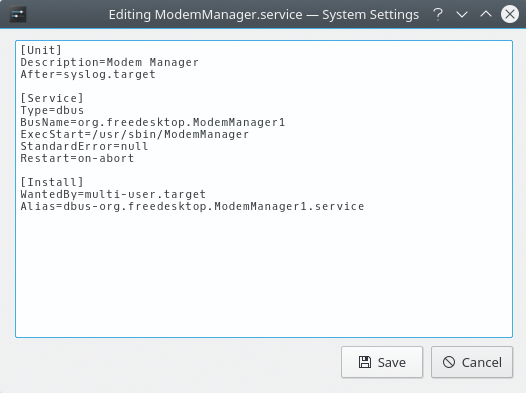
Task: Place cursor in Description=Modem Manager line
Action: [109, 62]
